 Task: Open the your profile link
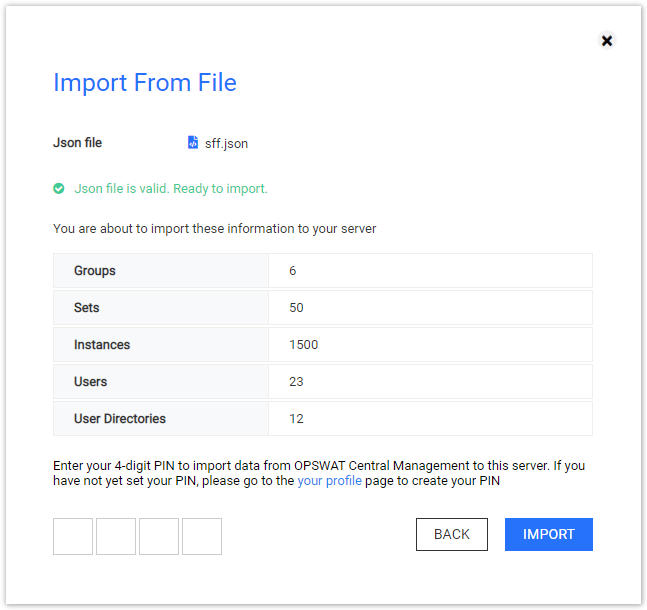(329, 481)
